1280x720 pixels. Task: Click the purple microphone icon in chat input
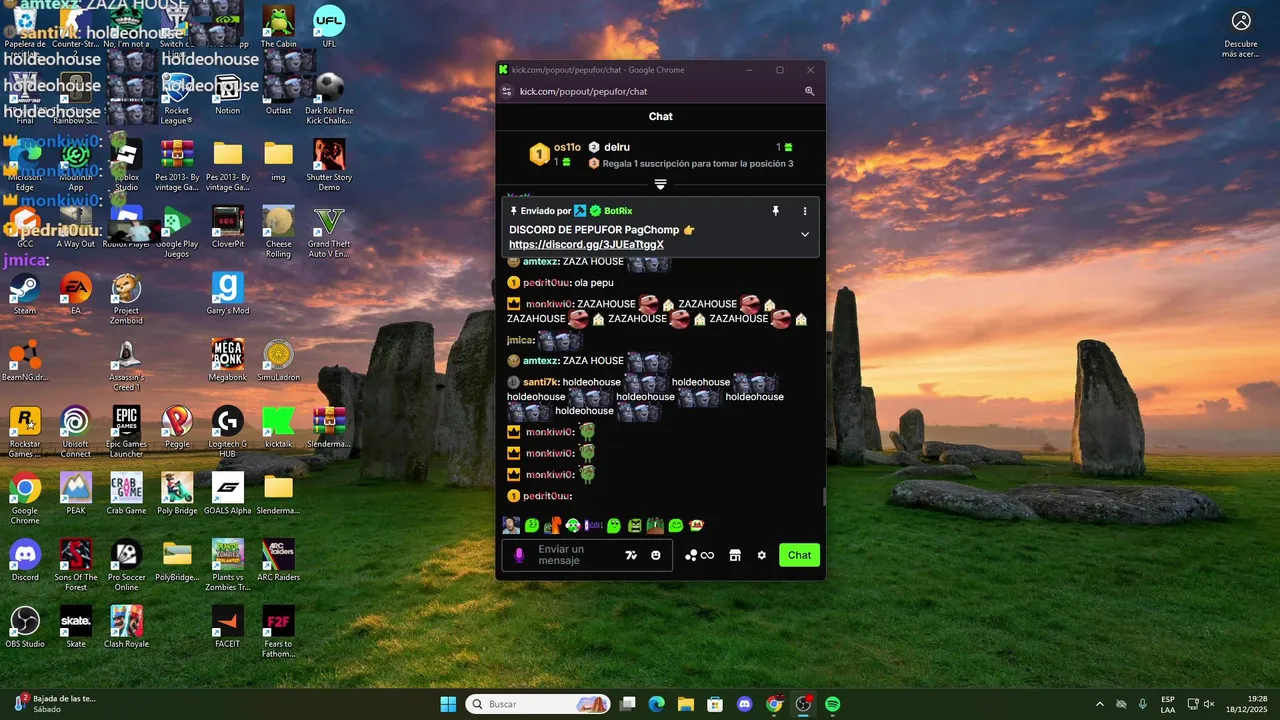click(x=518, y=555)
